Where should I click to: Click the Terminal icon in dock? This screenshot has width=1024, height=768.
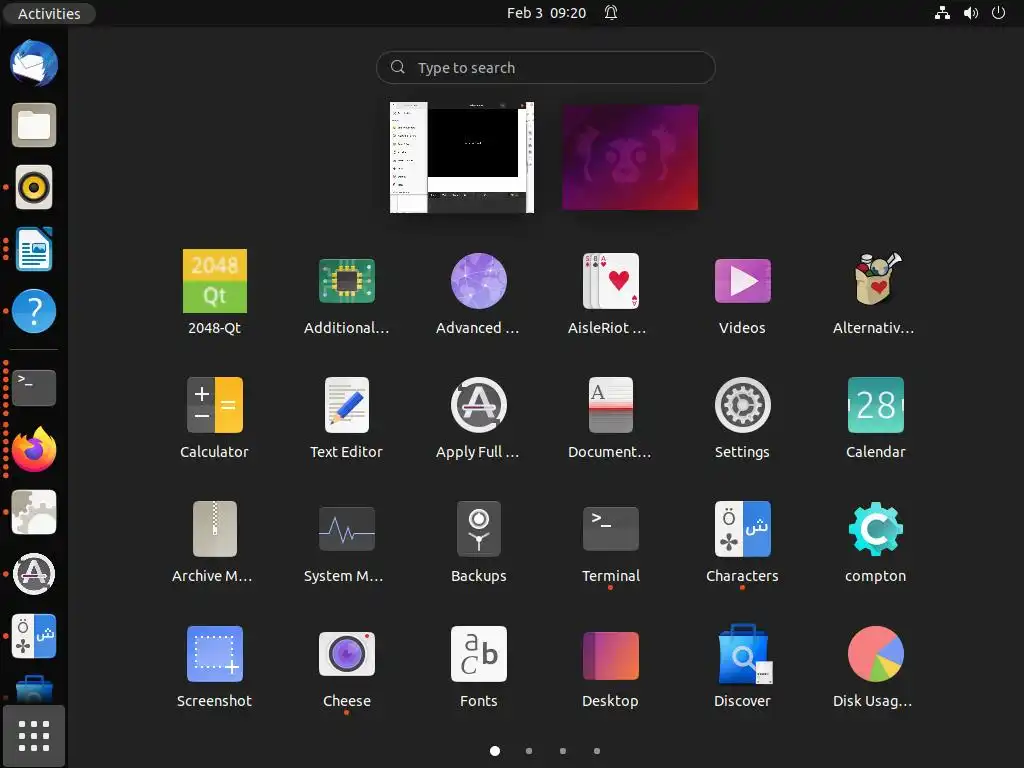coord(34,388)
